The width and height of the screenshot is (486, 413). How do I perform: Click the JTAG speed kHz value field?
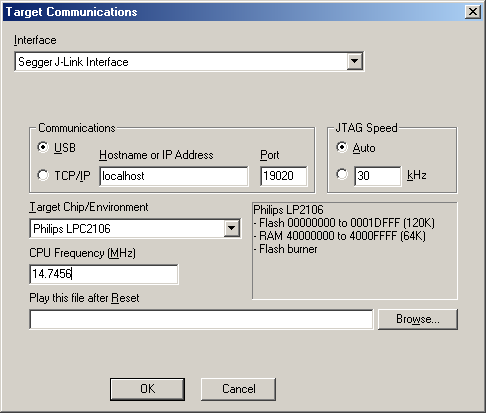click(377, 176)
